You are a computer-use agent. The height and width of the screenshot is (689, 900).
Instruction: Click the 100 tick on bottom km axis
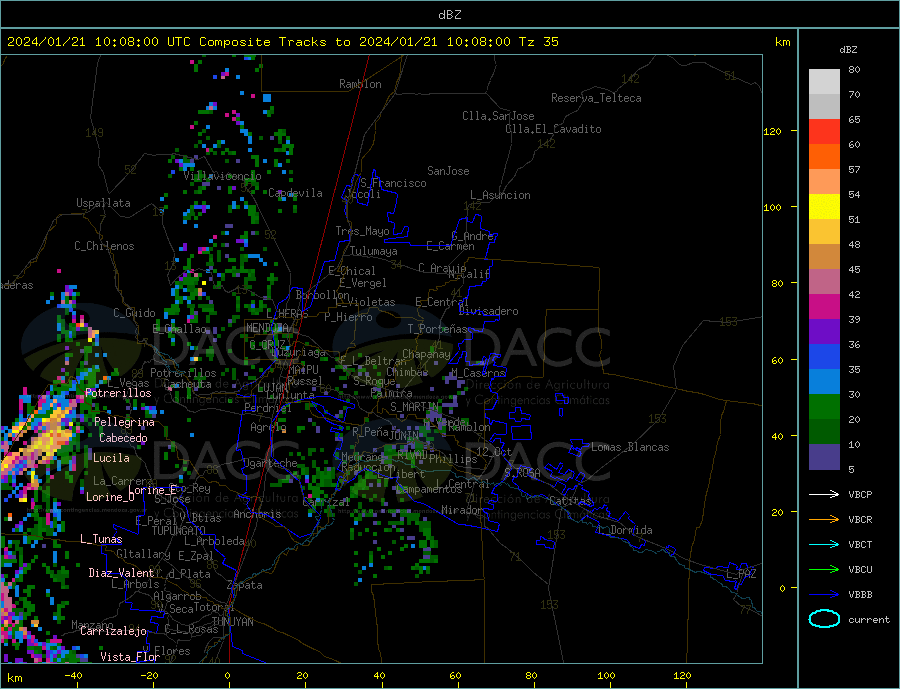(x=607, y=676)
